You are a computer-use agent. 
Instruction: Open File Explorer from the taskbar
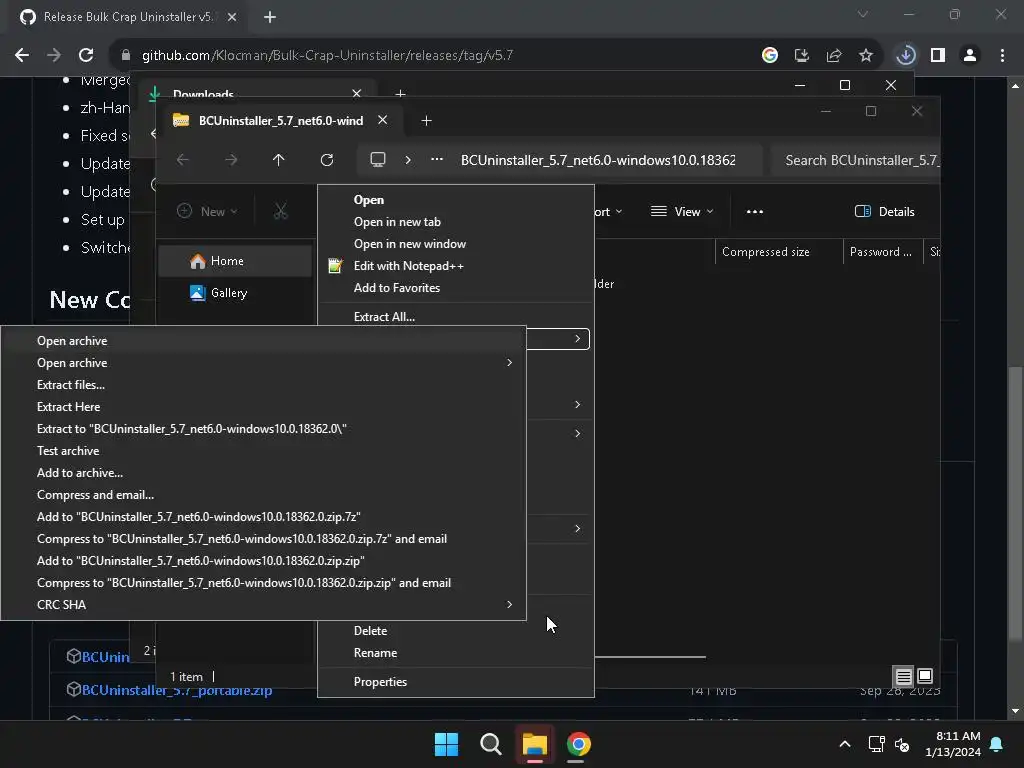tap(535, 744)
